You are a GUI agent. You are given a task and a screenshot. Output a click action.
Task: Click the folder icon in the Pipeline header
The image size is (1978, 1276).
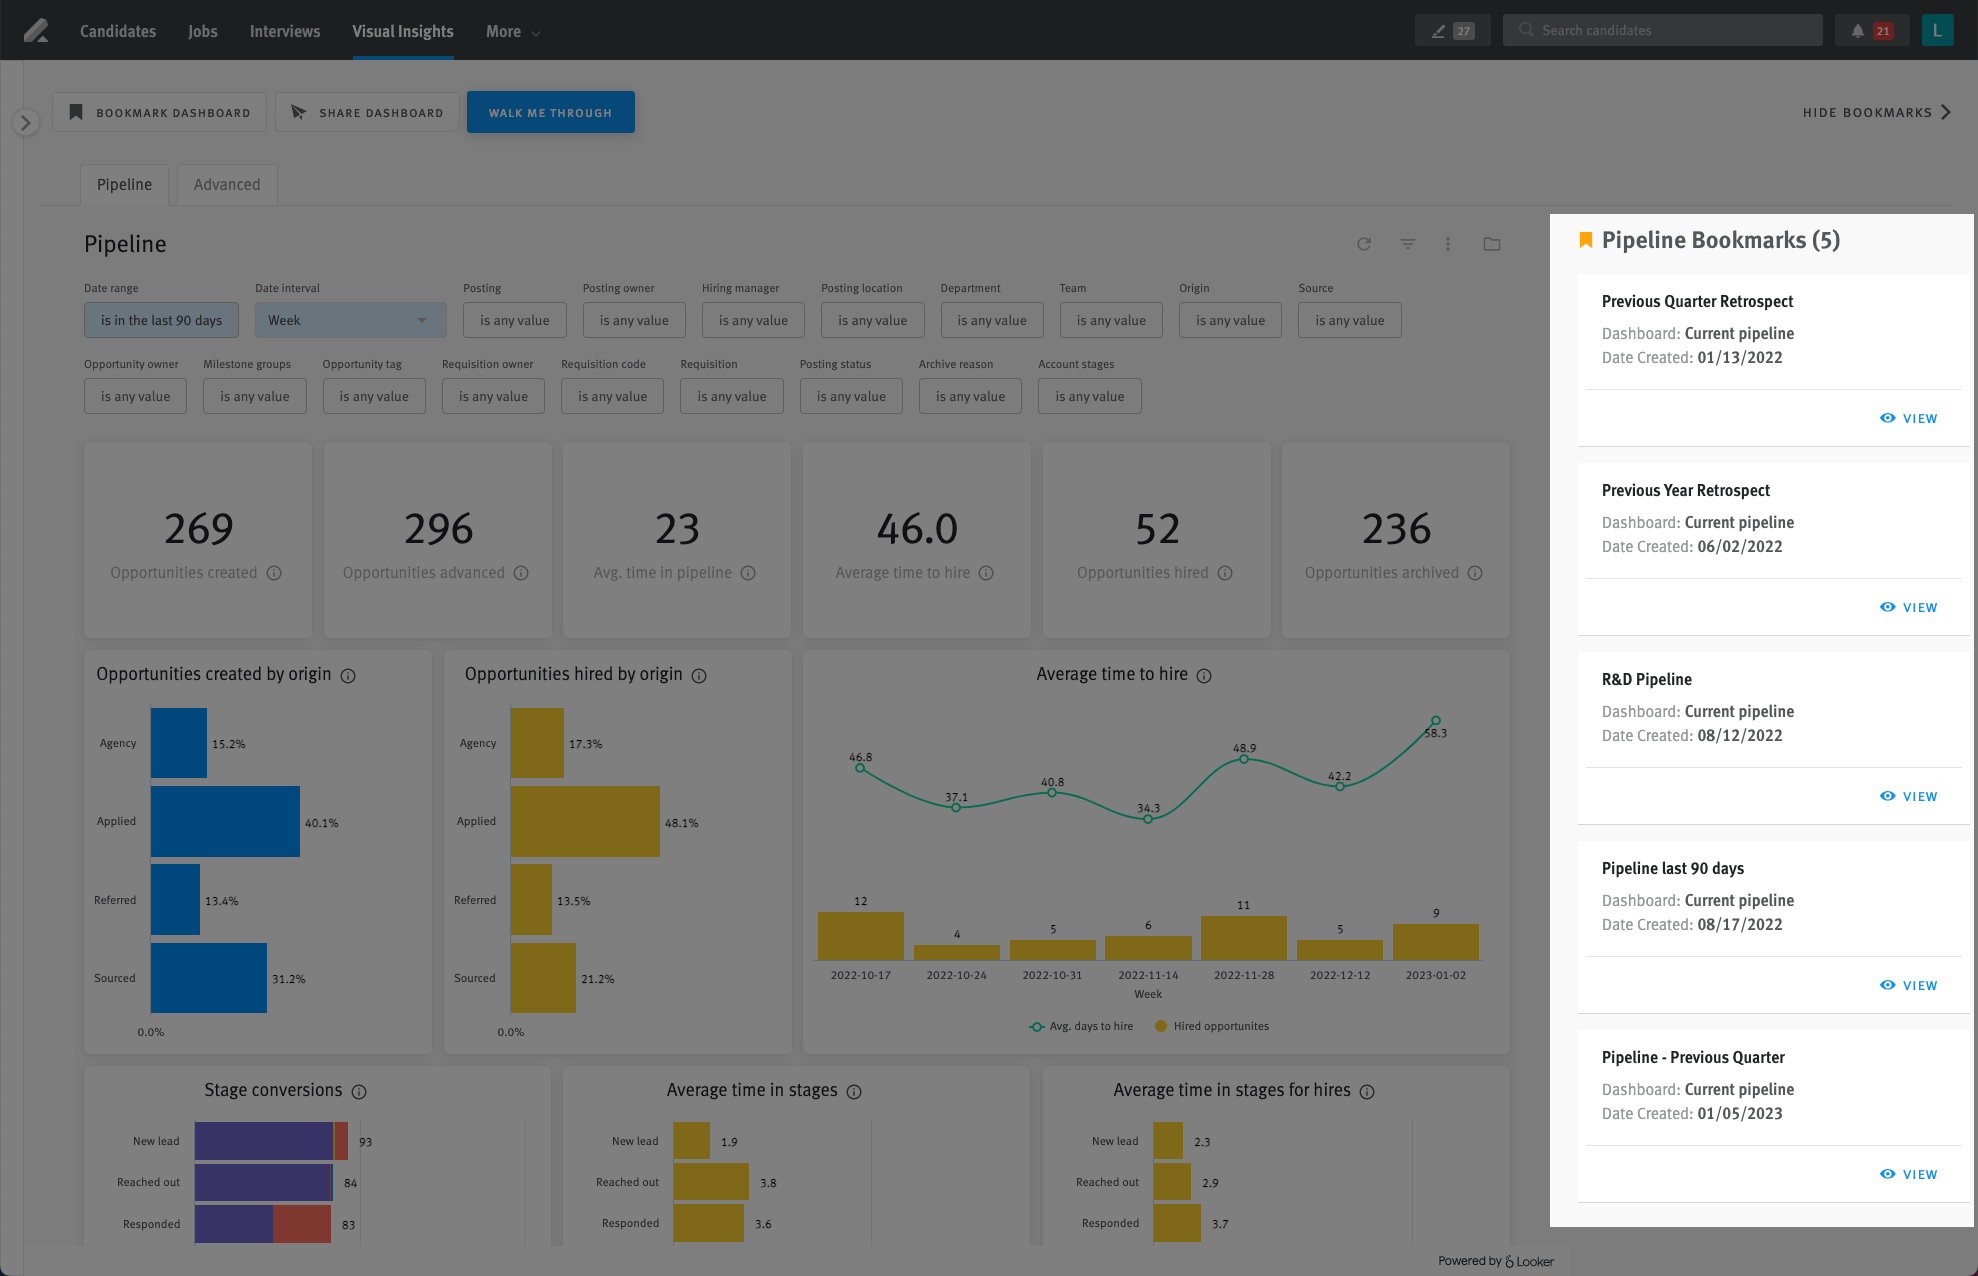pos(1491,243)
